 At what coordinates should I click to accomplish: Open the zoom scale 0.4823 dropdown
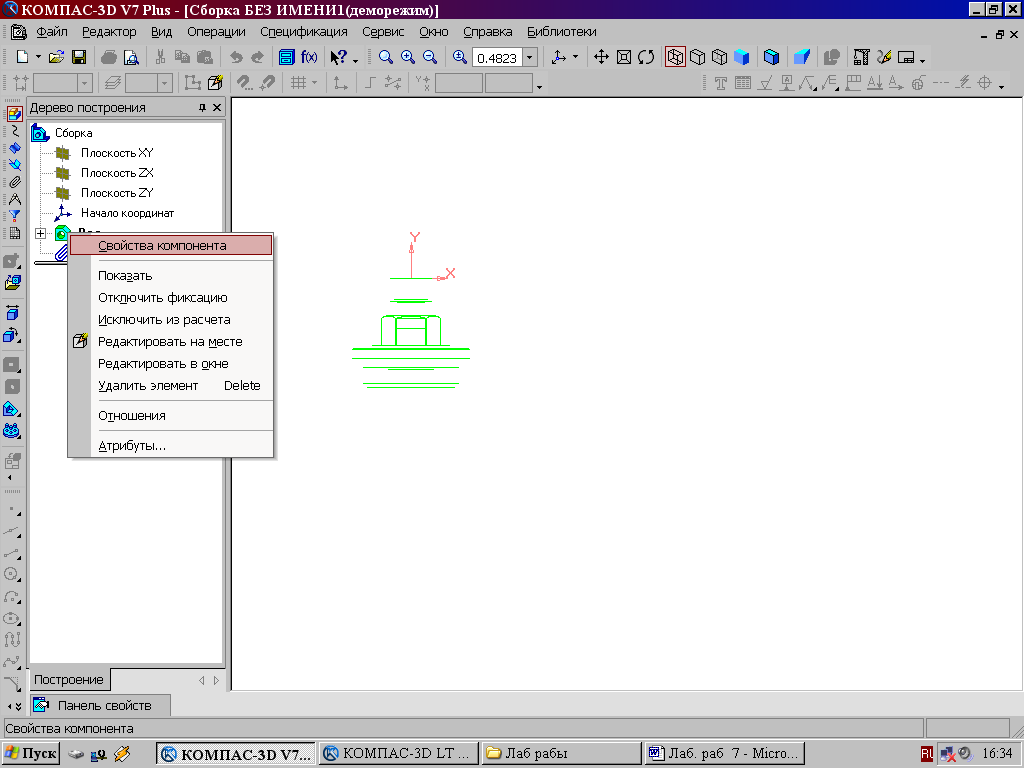pyautogui.click(x=530, y=58)
